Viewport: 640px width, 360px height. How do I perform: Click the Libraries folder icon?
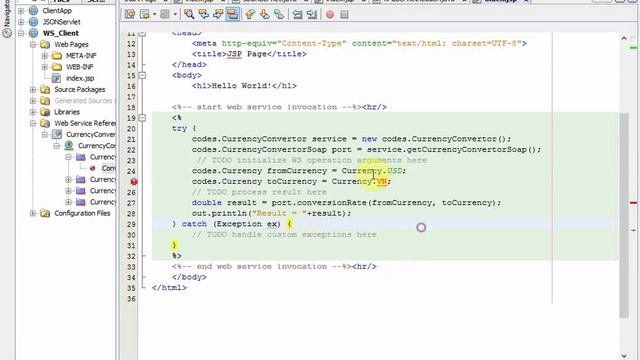point(45,112)
